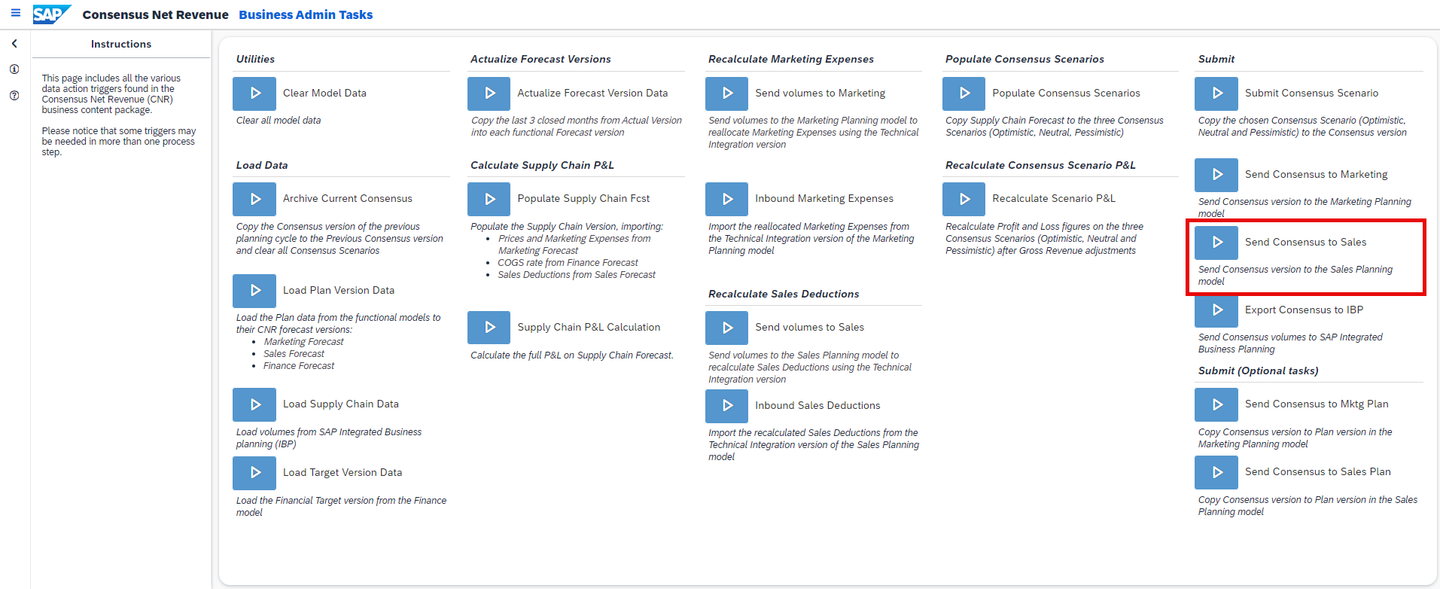Screen dimensions: 1440x589
Task: Open the Business Admin Tasks page title
Action: pyautogui.click(x=306, y=15)
